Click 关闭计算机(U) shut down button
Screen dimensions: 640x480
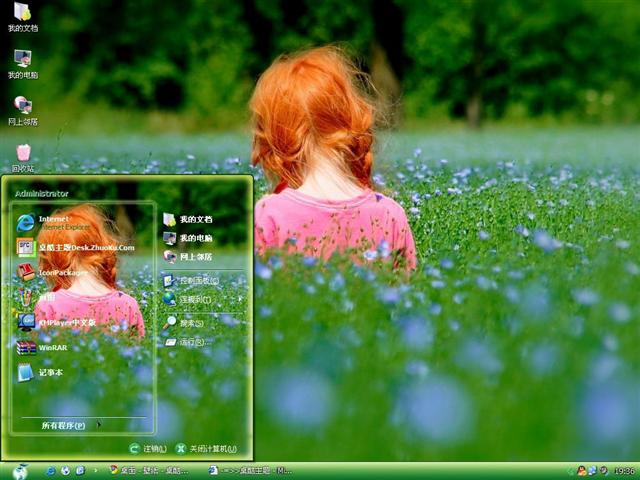point(206,449)
